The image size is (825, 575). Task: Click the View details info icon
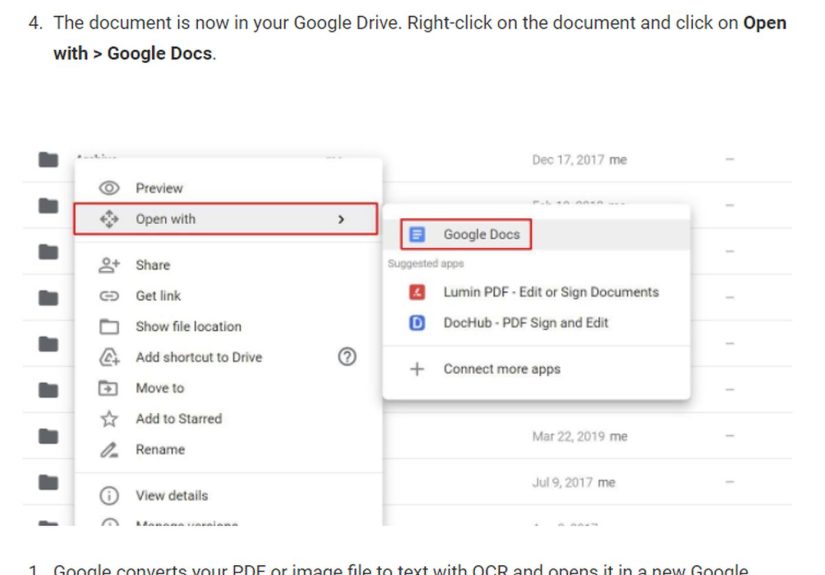pos(109,496)
